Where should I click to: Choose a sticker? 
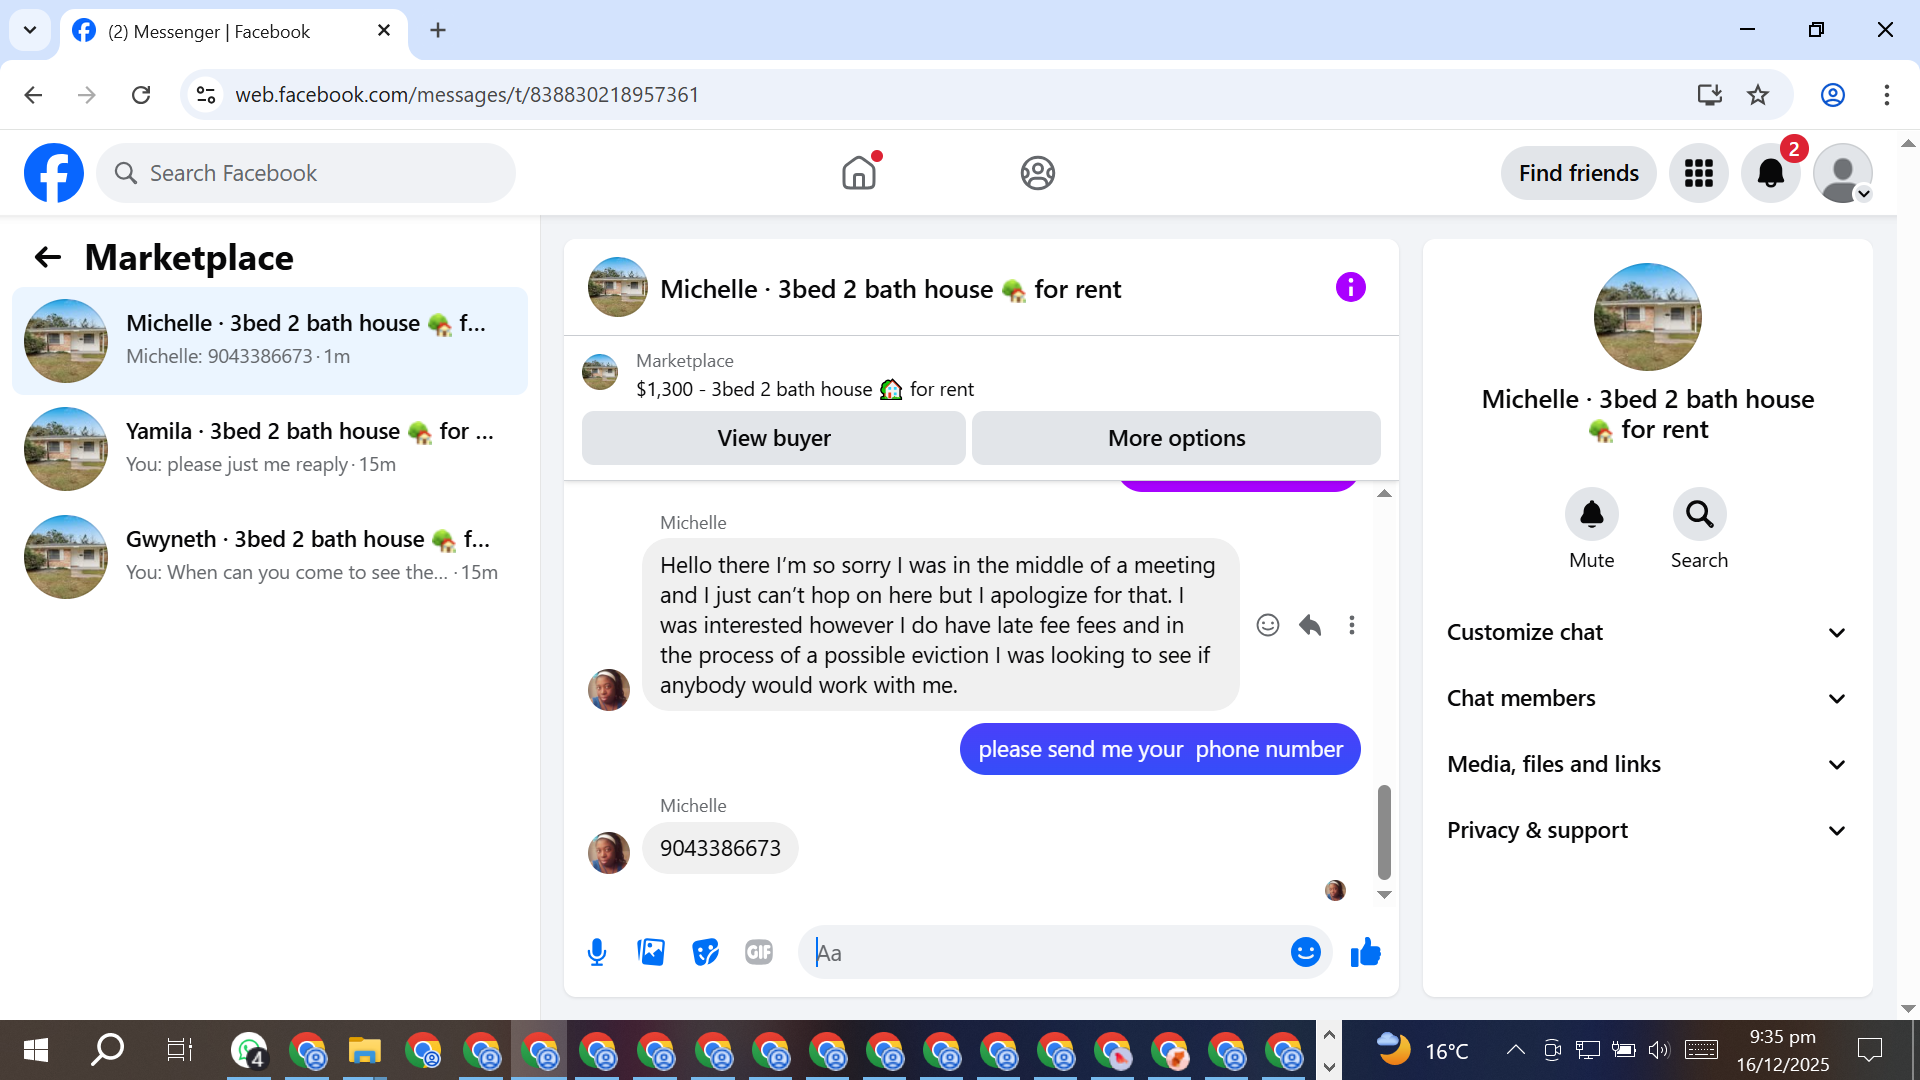[x=705, y=952]
